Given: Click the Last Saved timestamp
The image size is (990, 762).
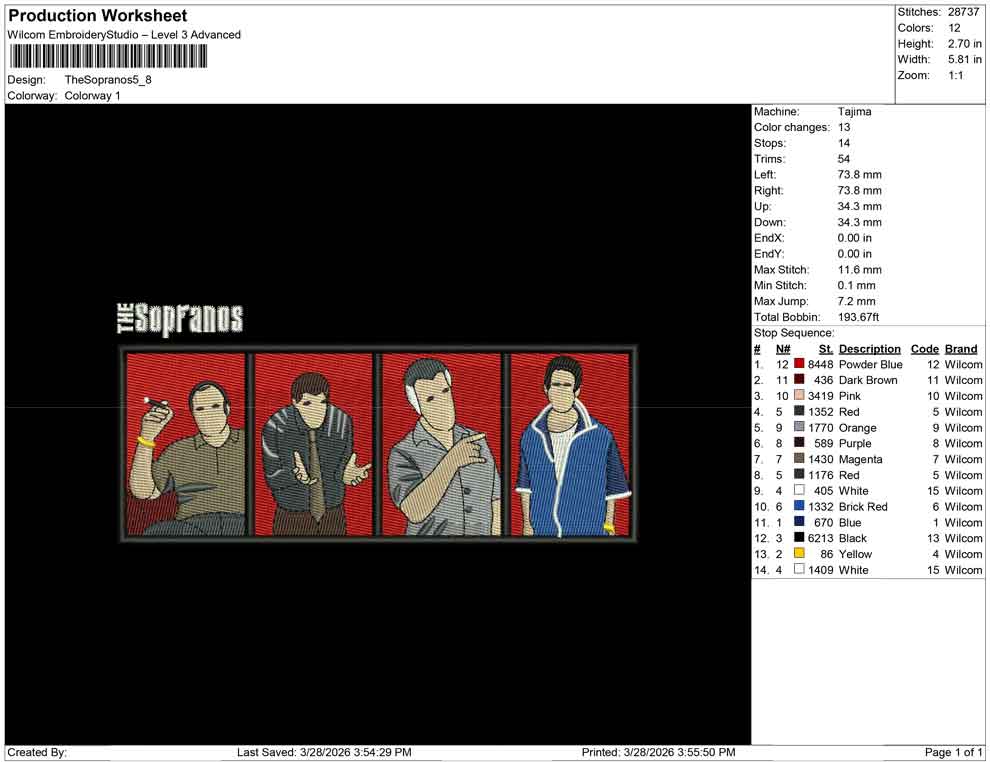Looking at the screenshot, I should pyautogui.click(x=324, y=752).
